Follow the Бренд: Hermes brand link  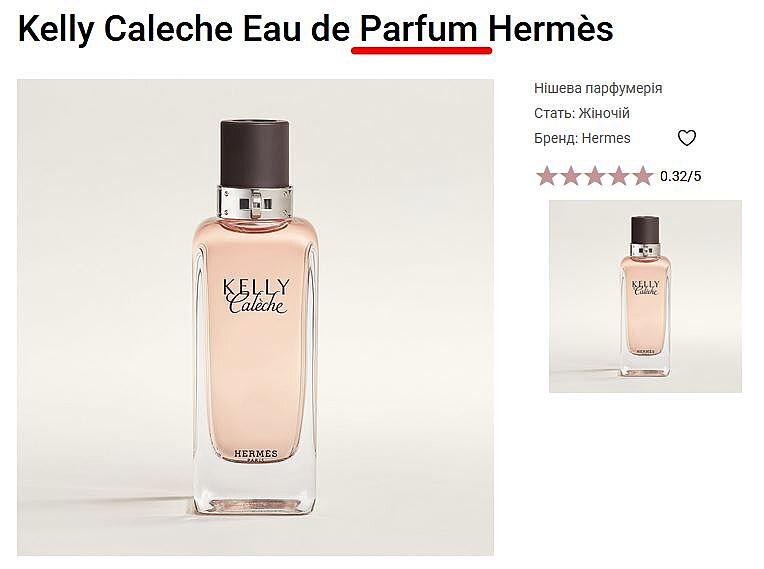tap(582, 138)
